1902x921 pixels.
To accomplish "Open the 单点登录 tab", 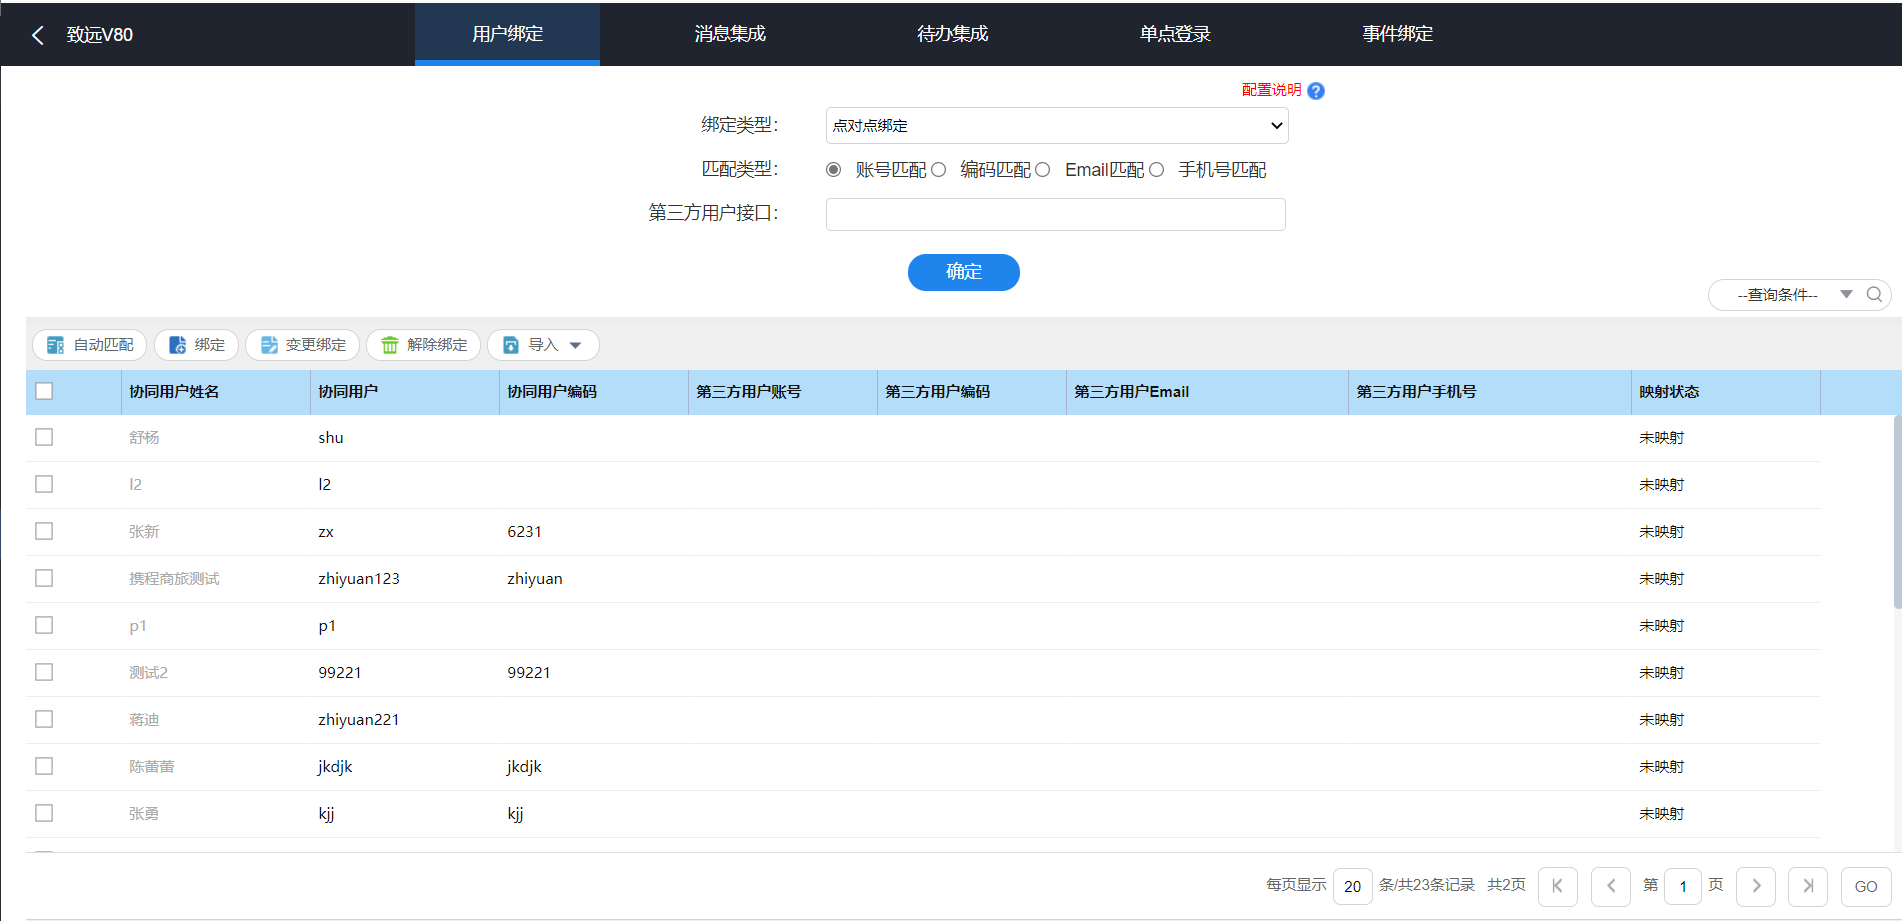I will tap(1175, 34).
